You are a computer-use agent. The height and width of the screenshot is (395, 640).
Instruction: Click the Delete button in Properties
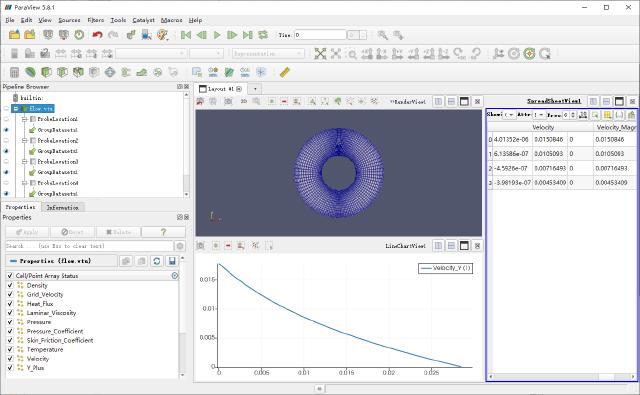click(118, 232)
